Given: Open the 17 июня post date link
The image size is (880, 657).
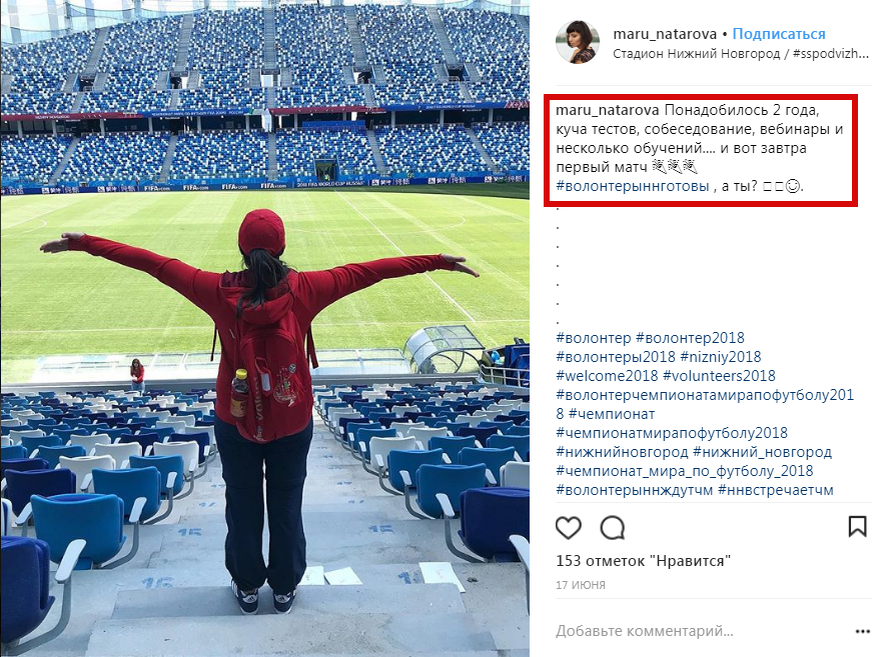Looking at the screenshot, I should coord(580,585).
